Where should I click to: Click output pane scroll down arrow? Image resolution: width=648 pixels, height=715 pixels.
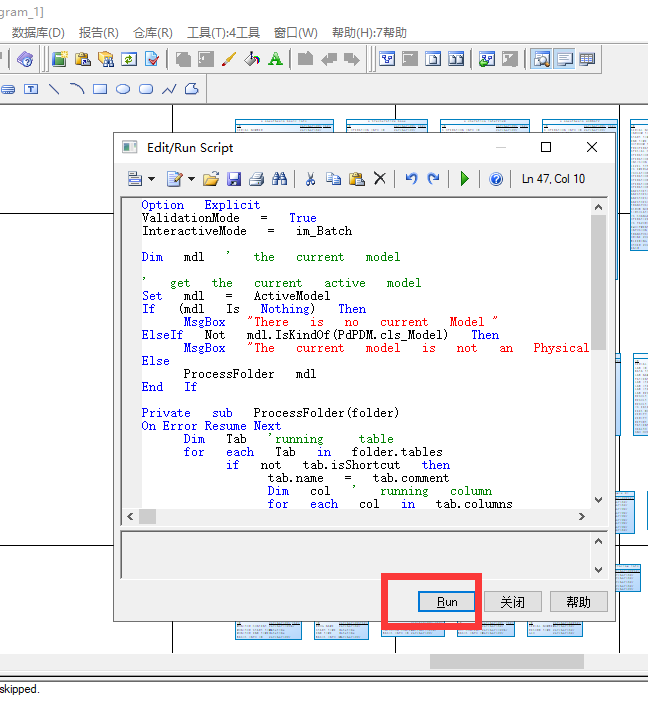click(x=599, y=570)
